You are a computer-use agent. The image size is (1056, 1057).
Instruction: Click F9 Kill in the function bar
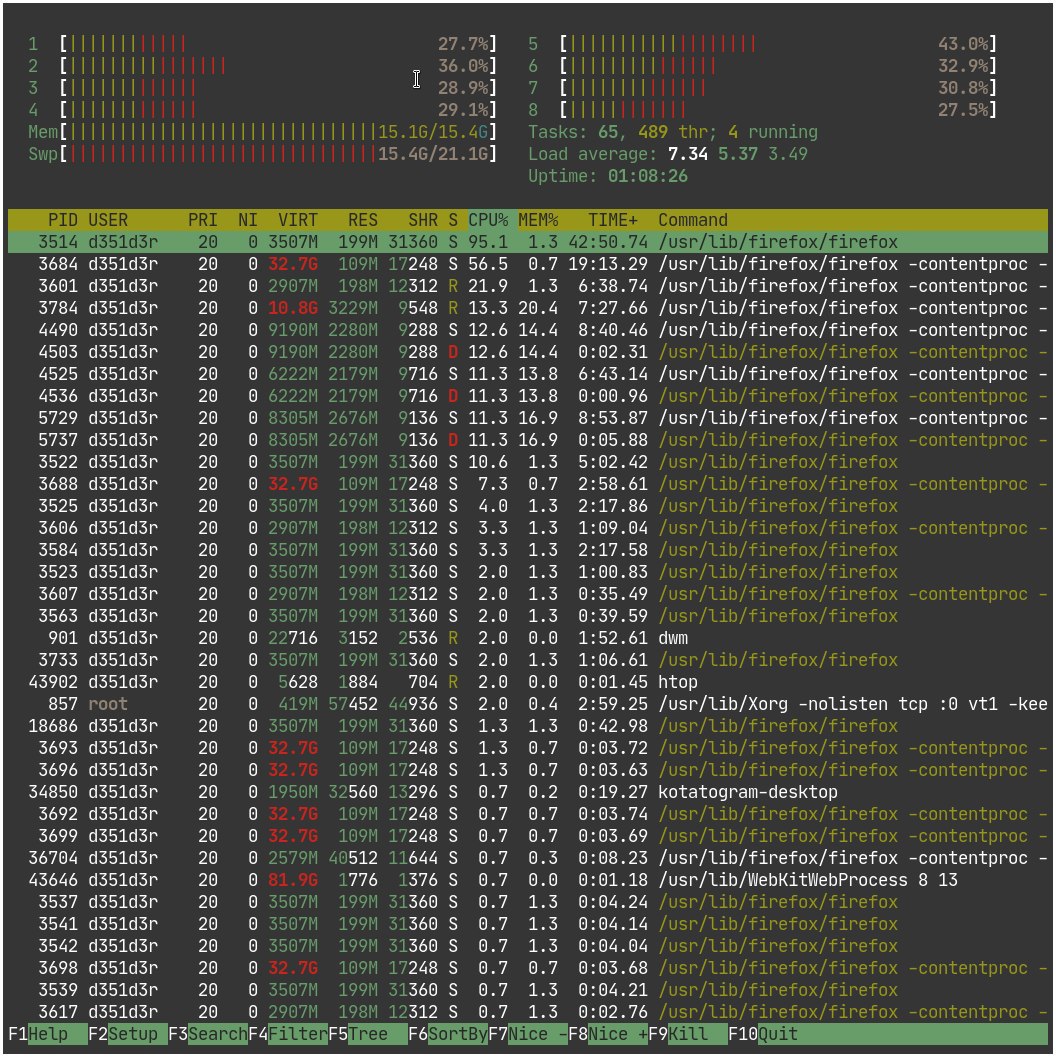coord(687,1034)
